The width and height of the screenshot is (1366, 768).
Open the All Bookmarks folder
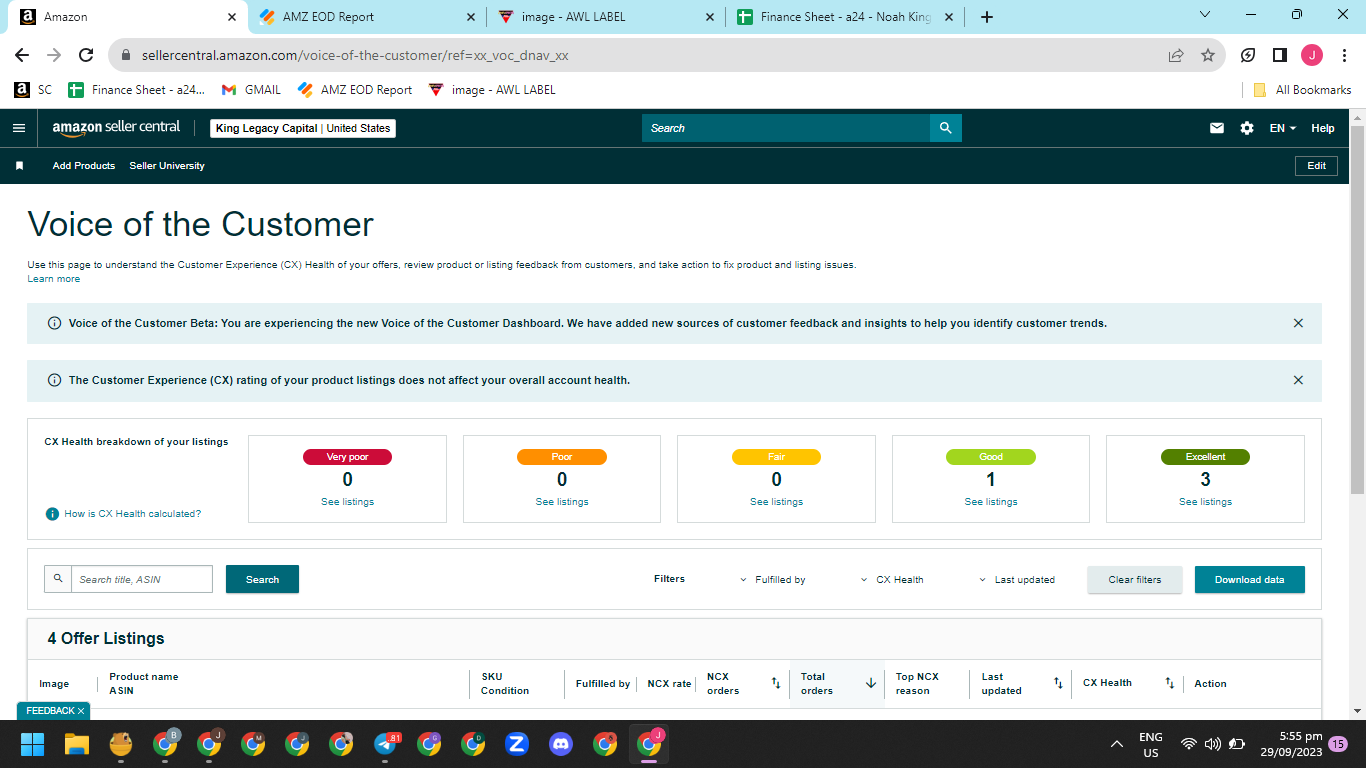(x=1302, y=90)
